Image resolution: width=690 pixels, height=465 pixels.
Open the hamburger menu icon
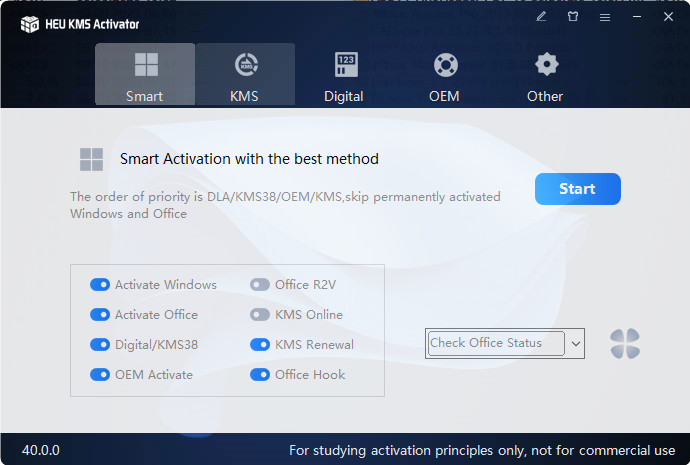pyautogui.click(x=605, y=17)
